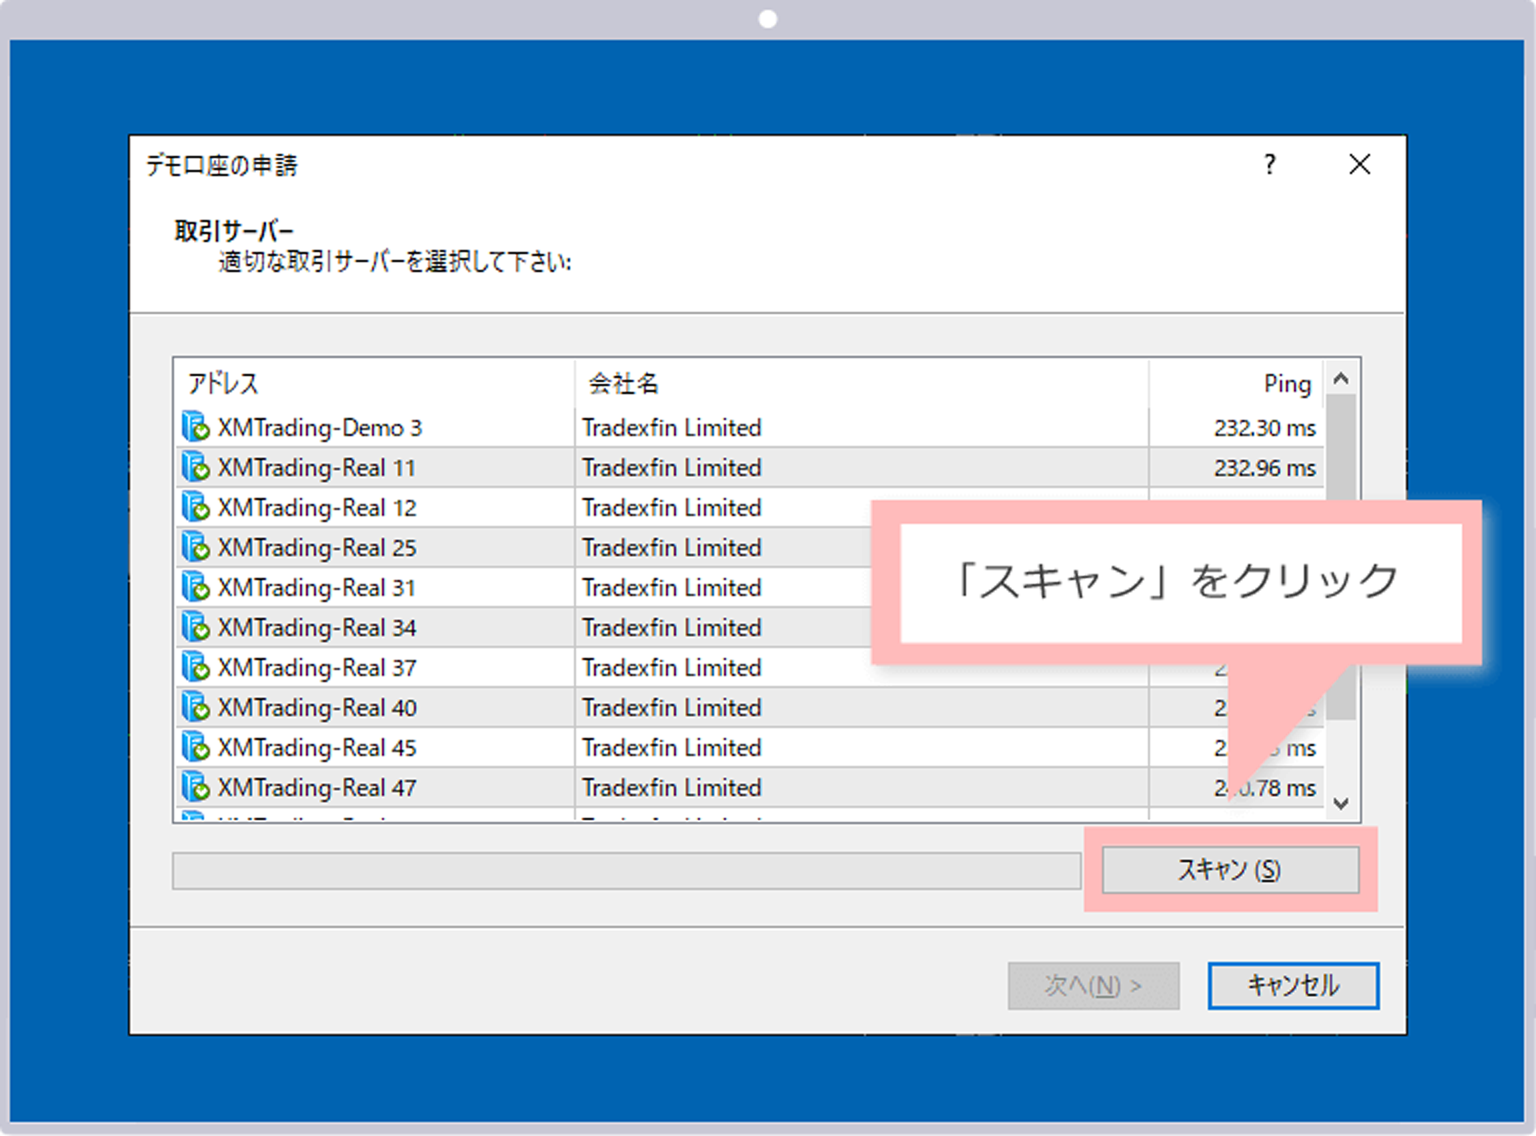Sort by the Ping column header
This screenshot has width=1536, height=1136.
click(x=1237, y=383)
